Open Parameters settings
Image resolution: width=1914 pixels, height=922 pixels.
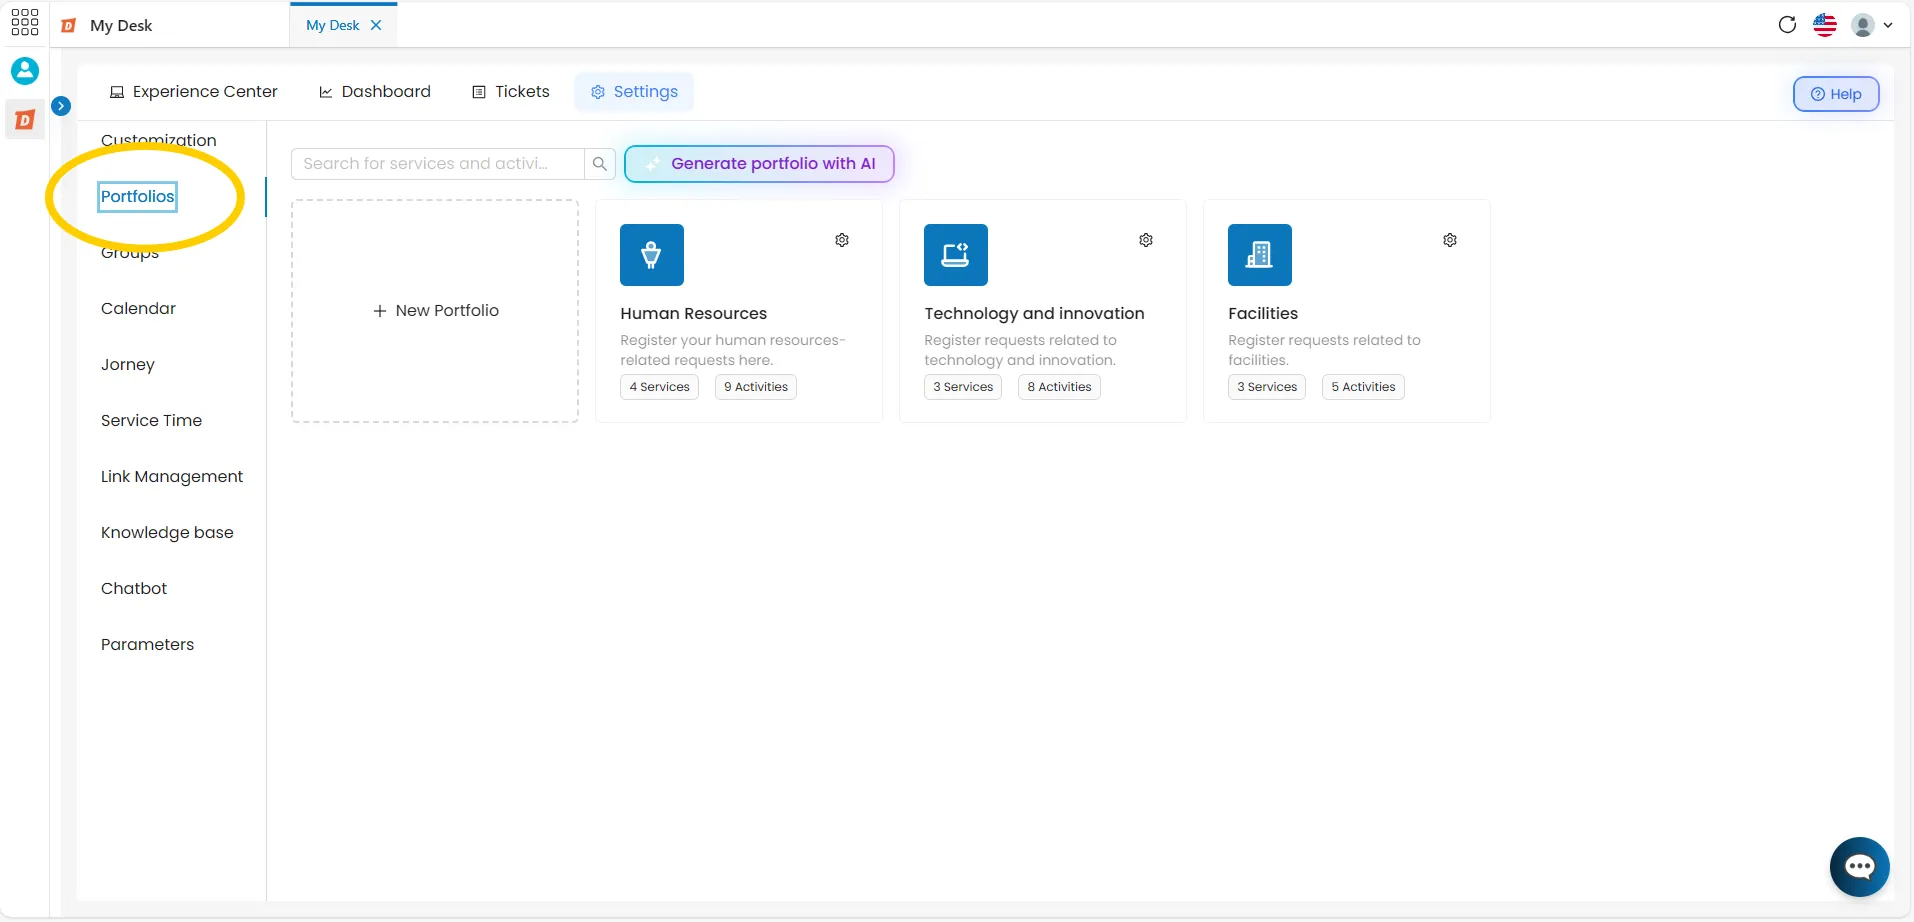coord(148,645)
